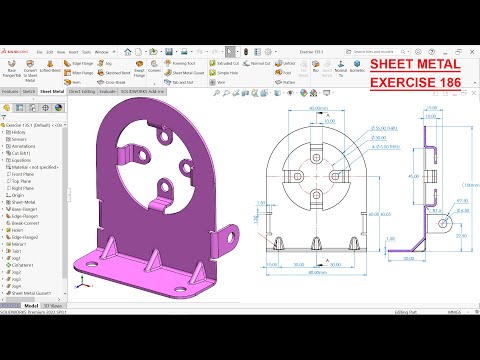Expand the Edge-Flange1 feature node
The image size is (480, 360).
click(x=3, y=216)
